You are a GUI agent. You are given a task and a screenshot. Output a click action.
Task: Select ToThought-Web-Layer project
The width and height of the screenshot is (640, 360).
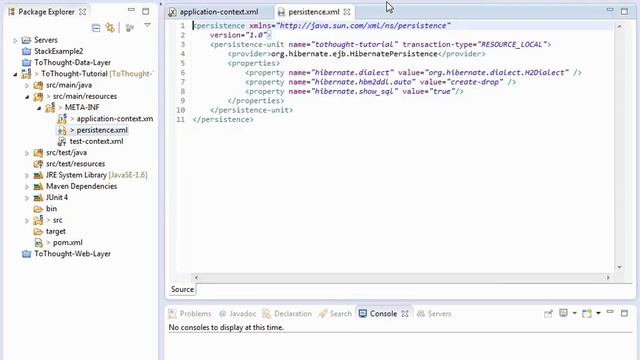72,253
